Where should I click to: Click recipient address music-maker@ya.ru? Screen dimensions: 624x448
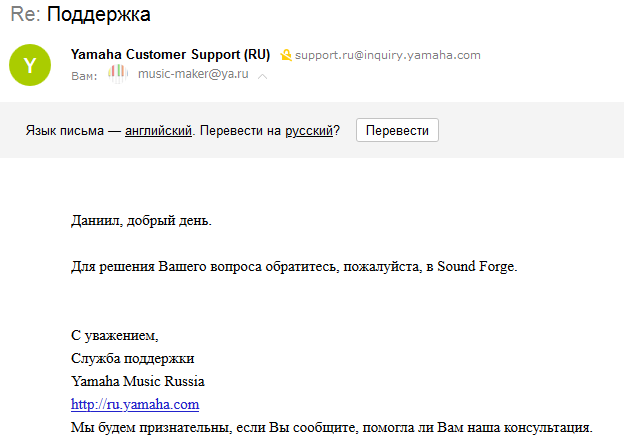[x=195, y=74]
